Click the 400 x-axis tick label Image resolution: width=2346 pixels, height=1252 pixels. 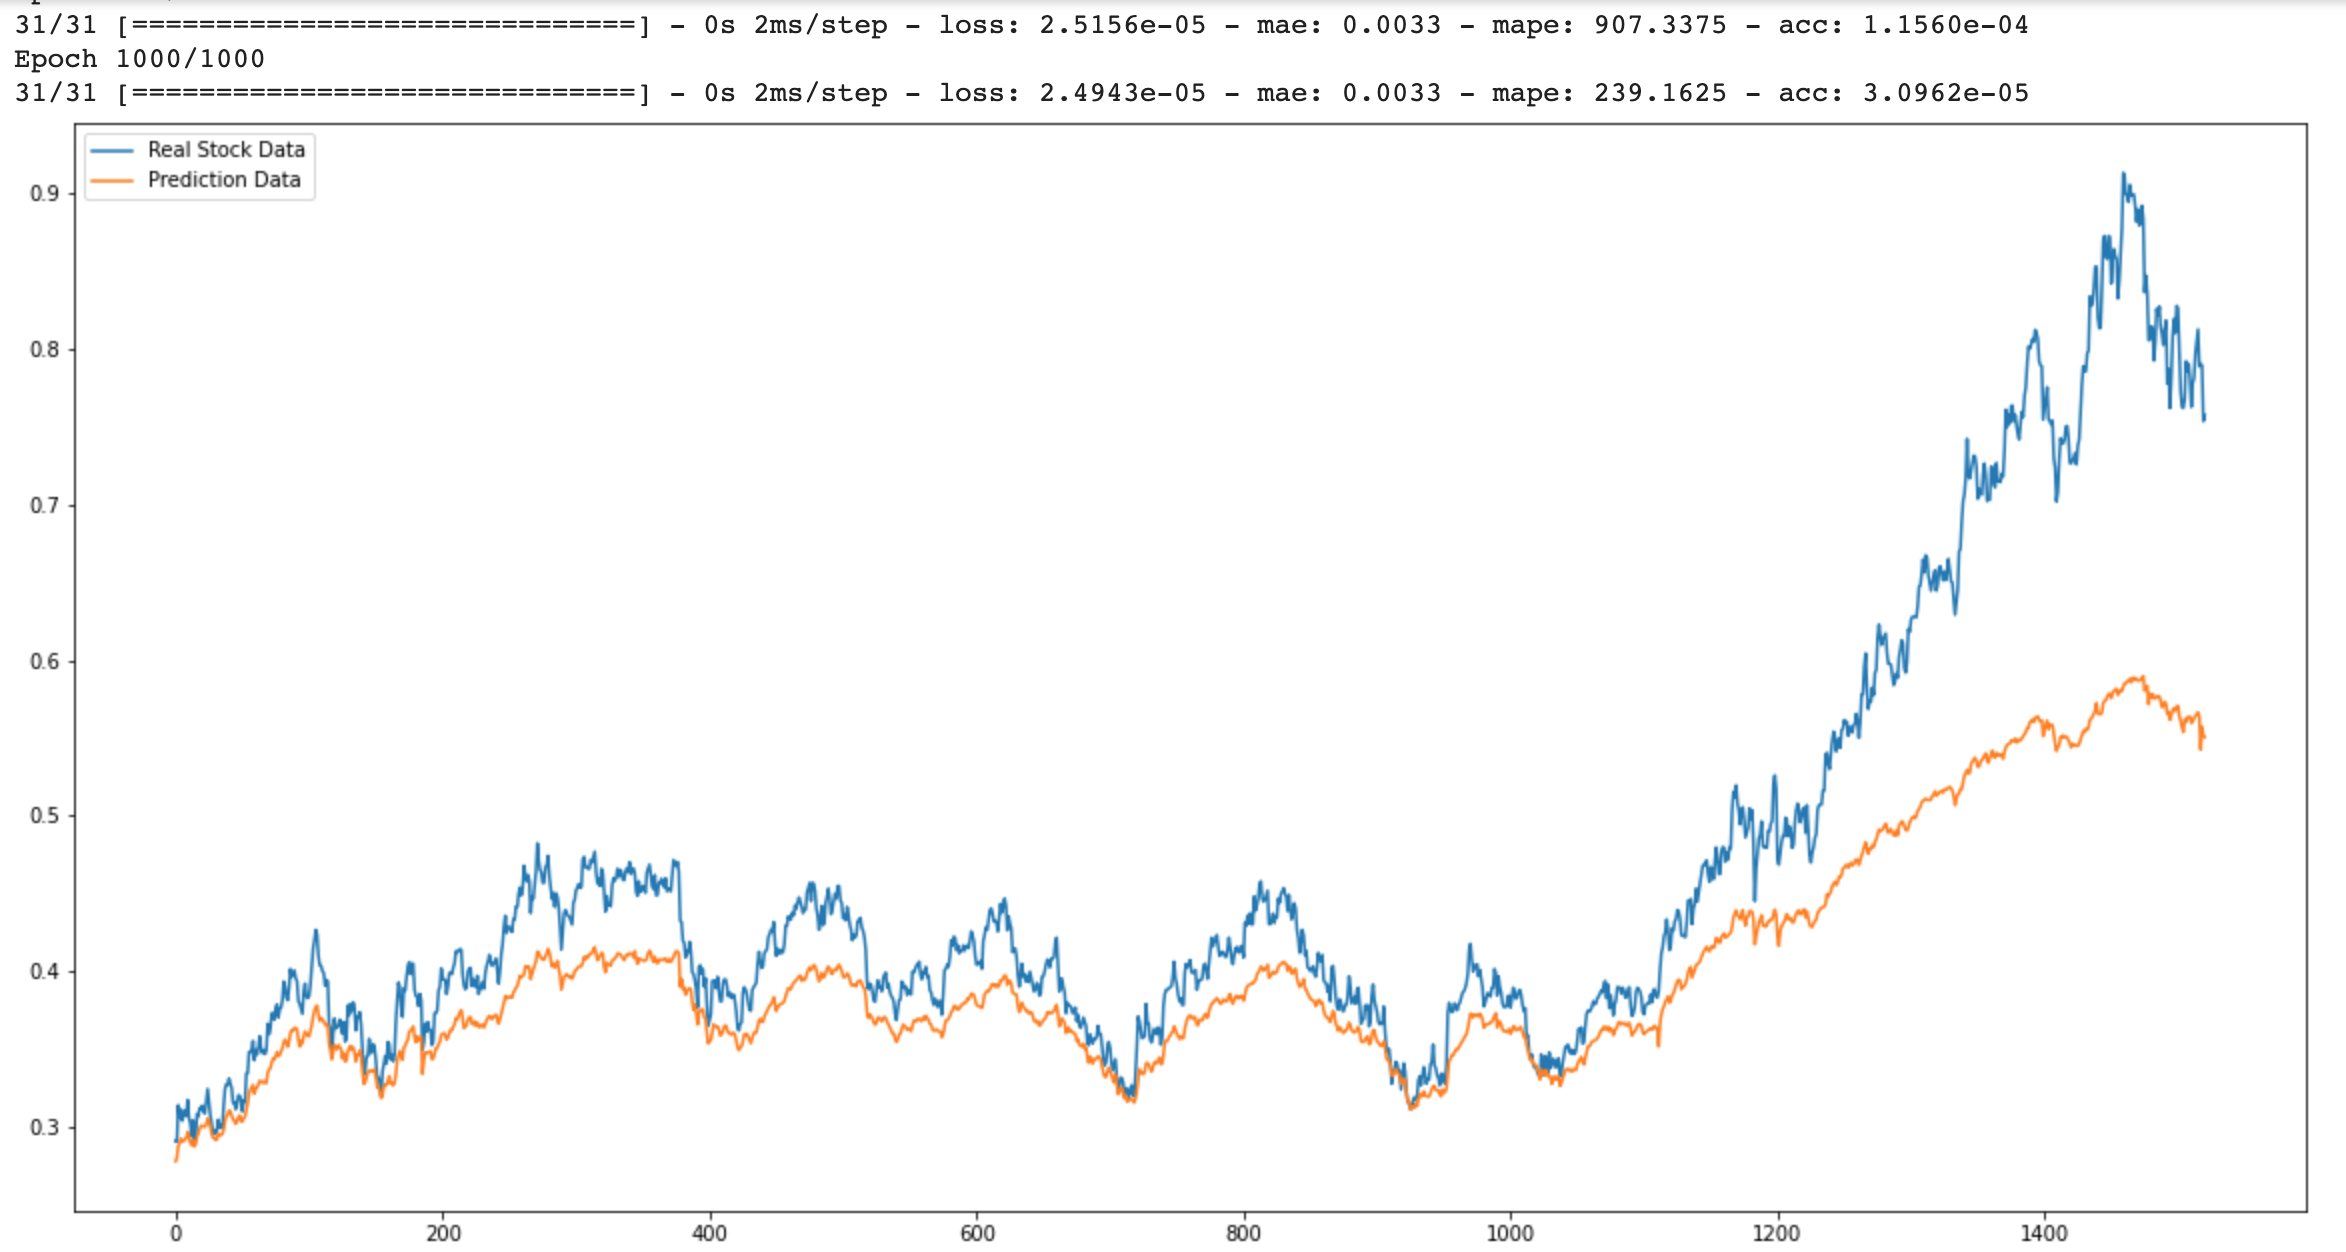[710, 1234]
